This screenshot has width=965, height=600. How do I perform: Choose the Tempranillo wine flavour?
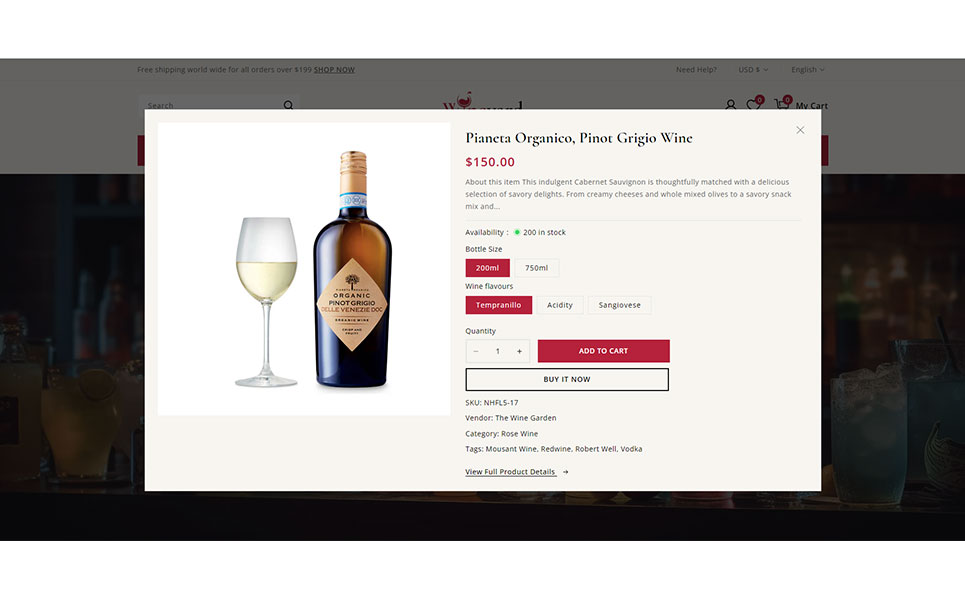(x=499, y=305)
